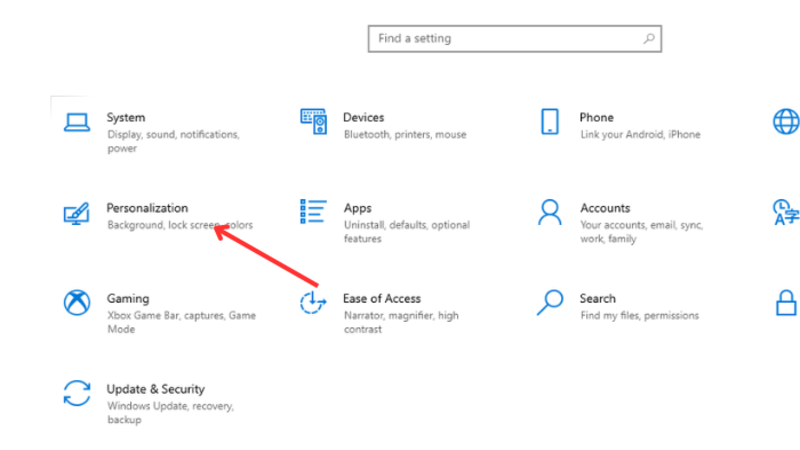Click 'Link your Android, iPhone' description

(640, 135)
